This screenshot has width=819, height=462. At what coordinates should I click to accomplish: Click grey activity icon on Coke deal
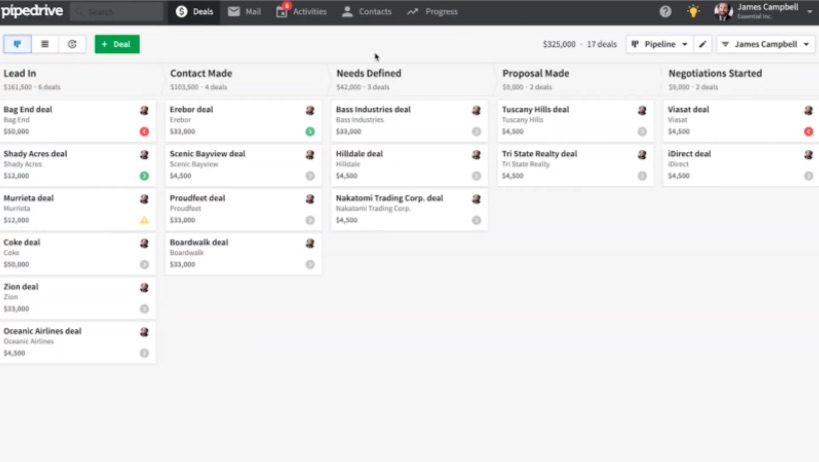pos(144,265)
